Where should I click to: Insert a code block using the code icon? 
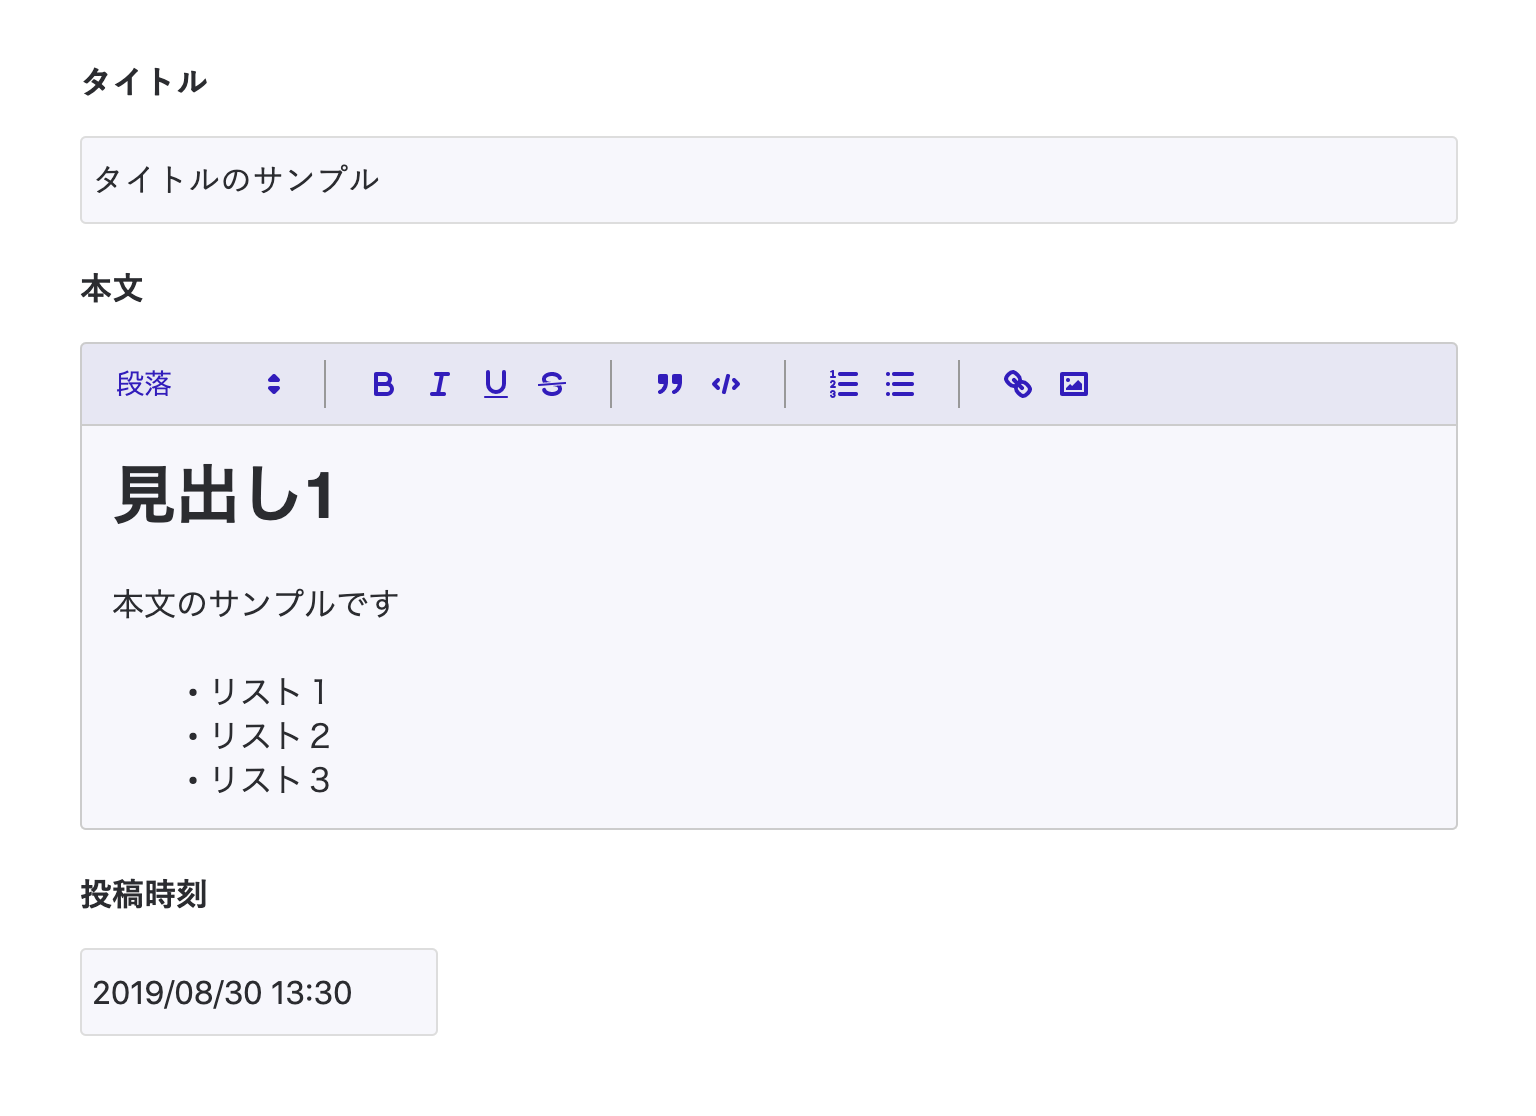tap(726, 384)
